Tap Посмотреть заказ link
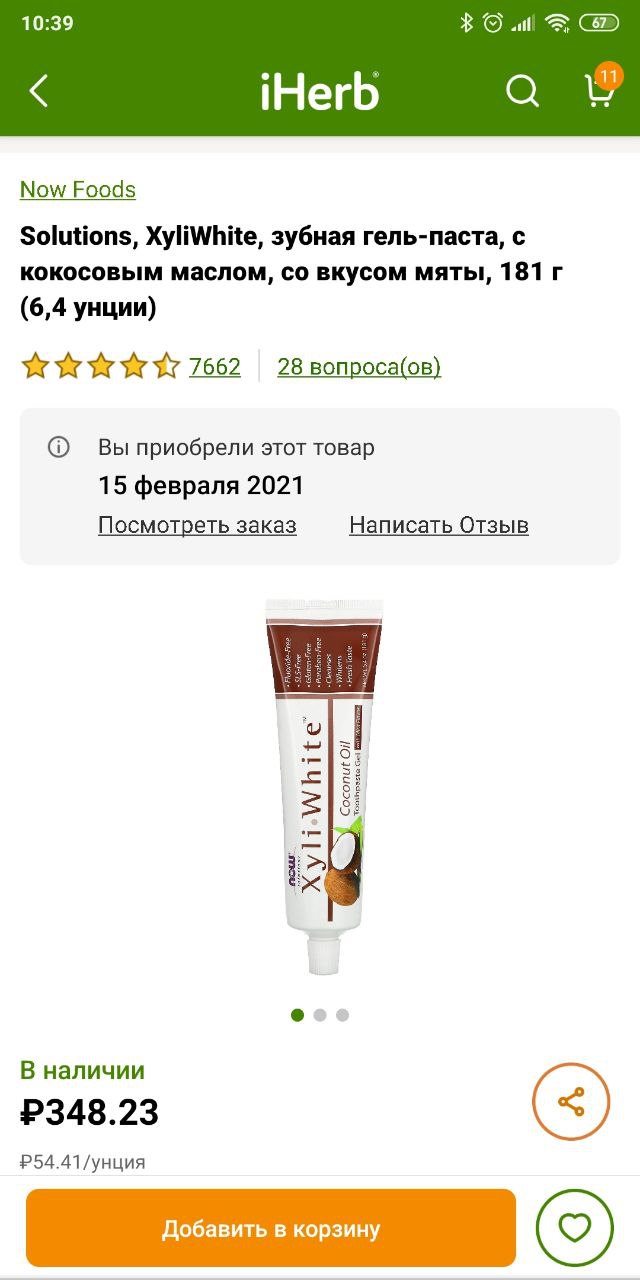 point(197,525)
